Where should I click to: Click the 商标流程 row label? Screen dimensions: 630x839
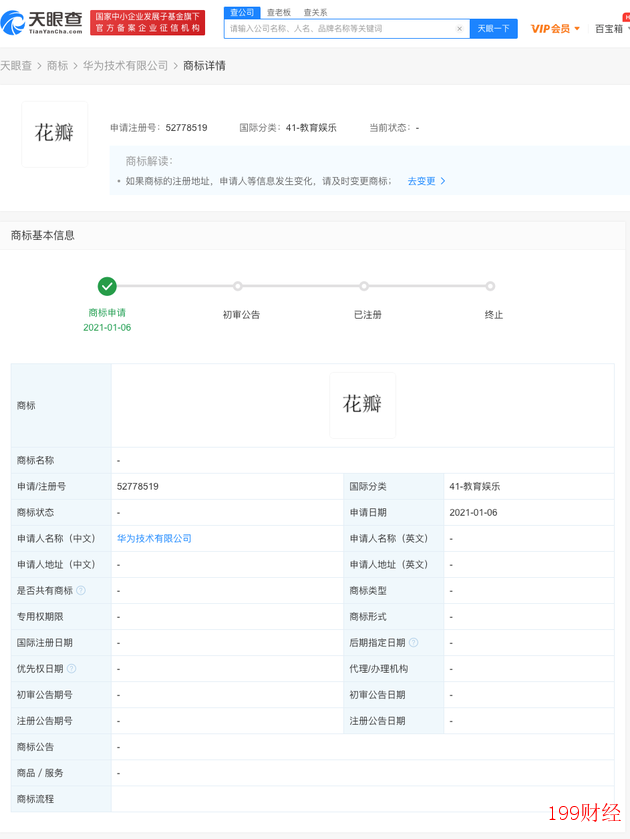(x=35, y=799)
